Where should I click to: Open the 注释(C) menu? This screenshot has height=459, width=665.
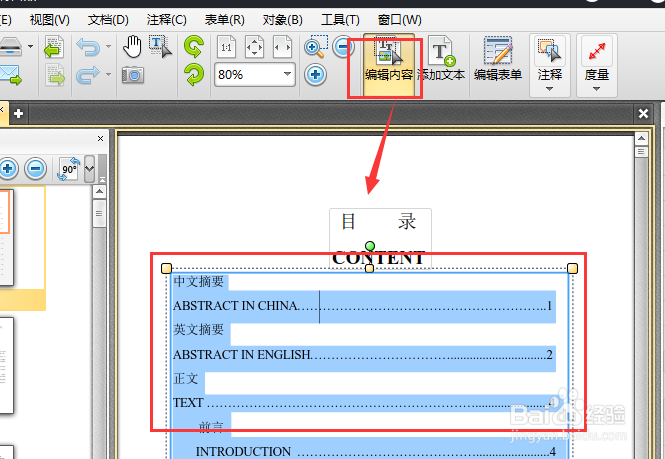[166, 20]
